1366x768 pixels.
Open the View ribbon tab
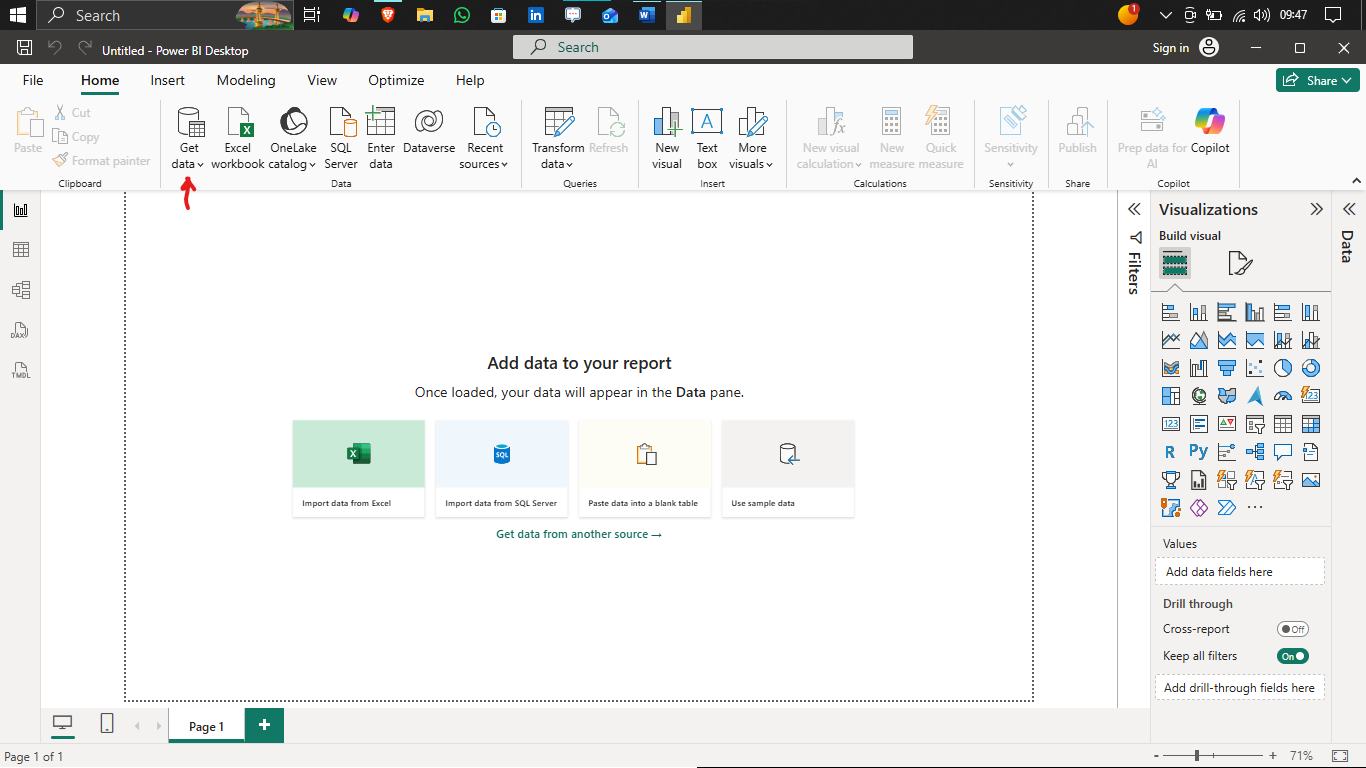pos(322,80)
